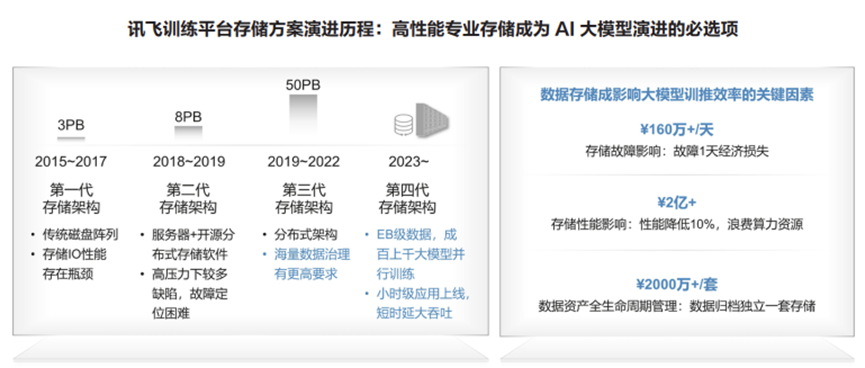Select the '2015~2017' year range
865x368 pixels.
71,162
